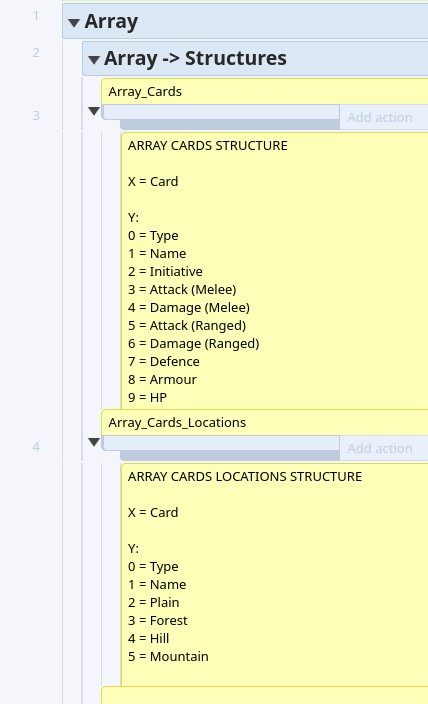Click Add action under Array_Cards
Viewport: 428px width, 704px height.
click(380, 118)
